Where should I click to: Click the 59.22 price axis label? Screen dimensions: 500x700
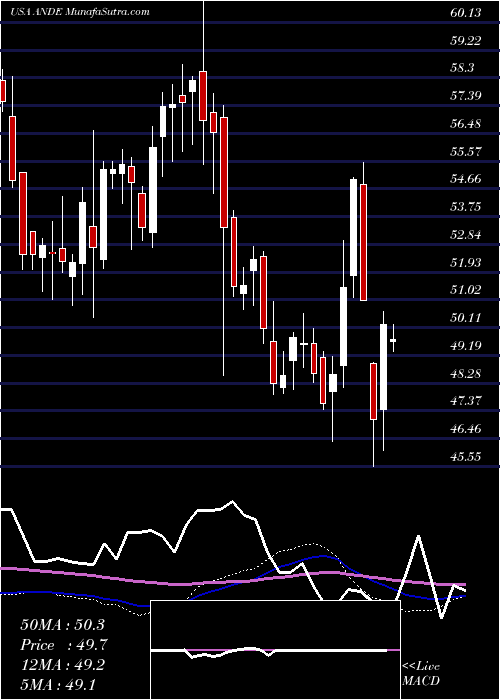tap(466, 41)
